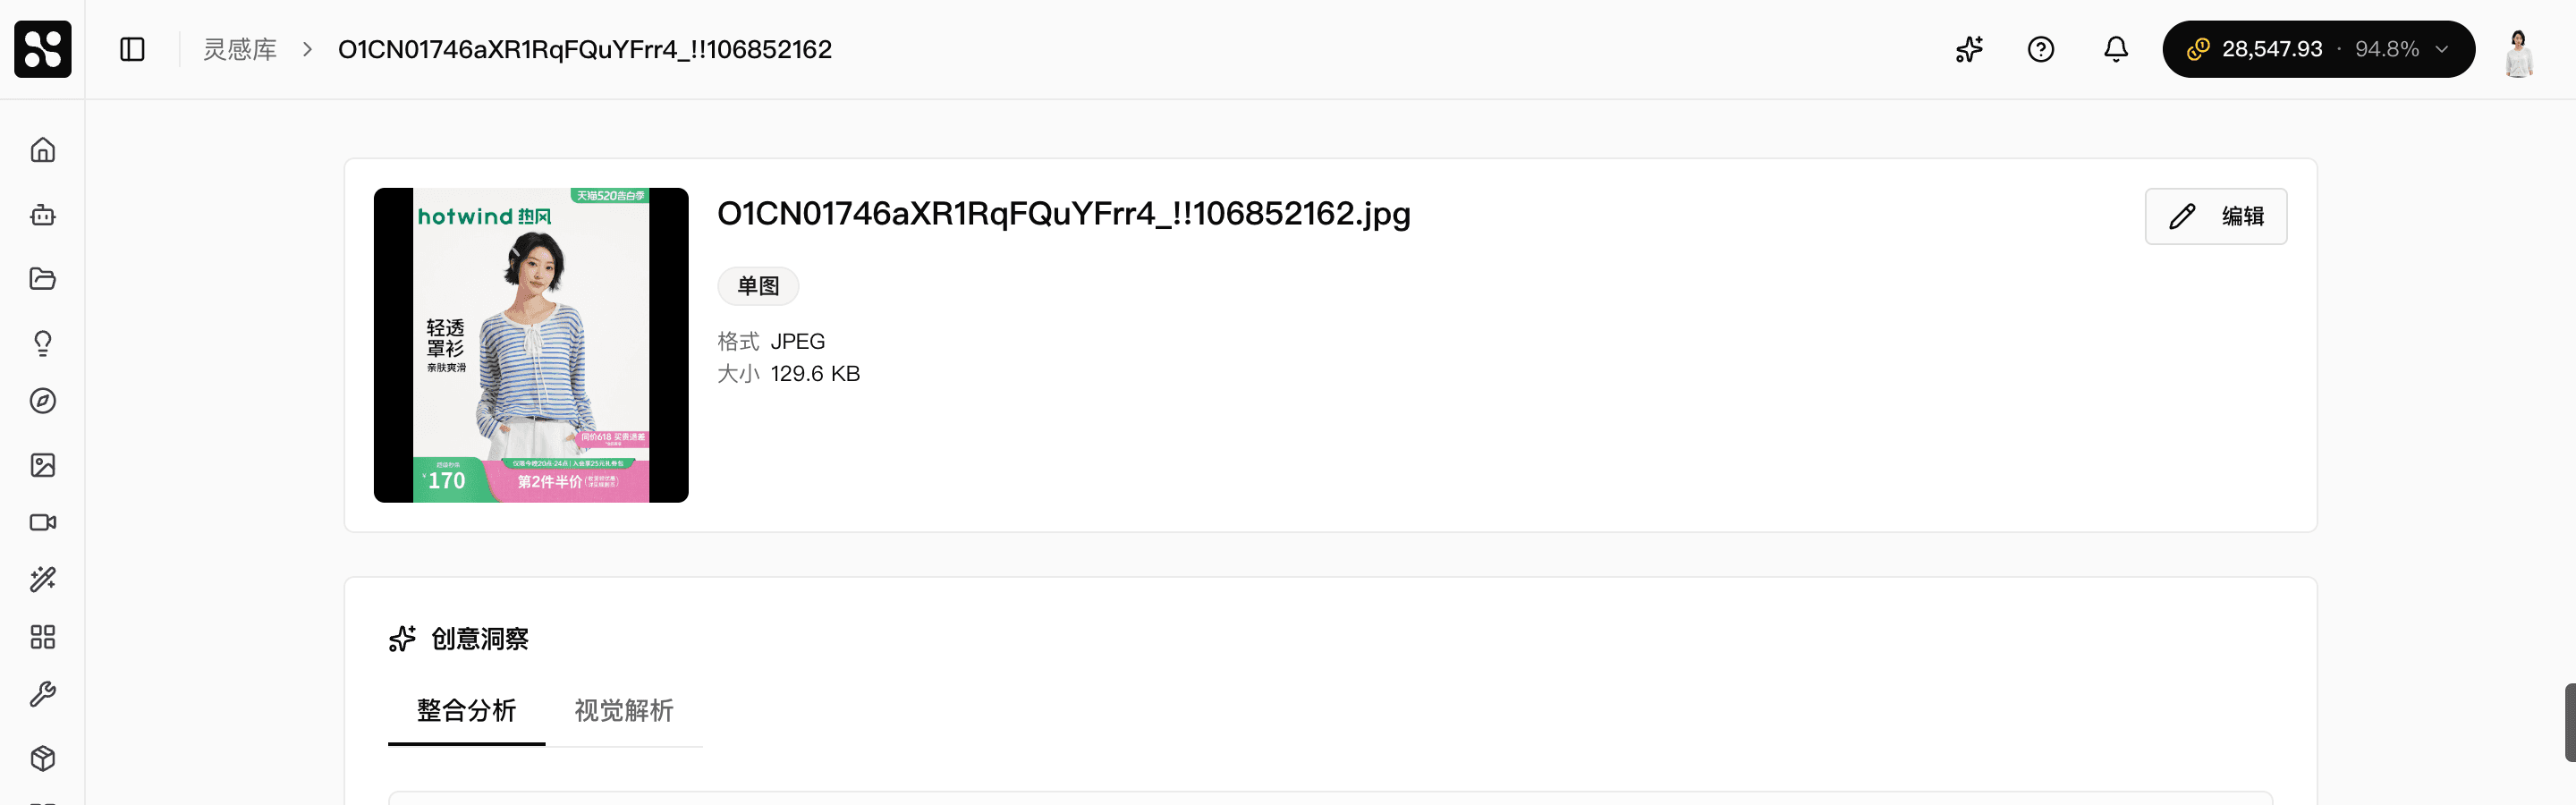Open the 3D box package icon
Image resolution: width=2576 pixels, height=805 pixels.
pos(43,758)
